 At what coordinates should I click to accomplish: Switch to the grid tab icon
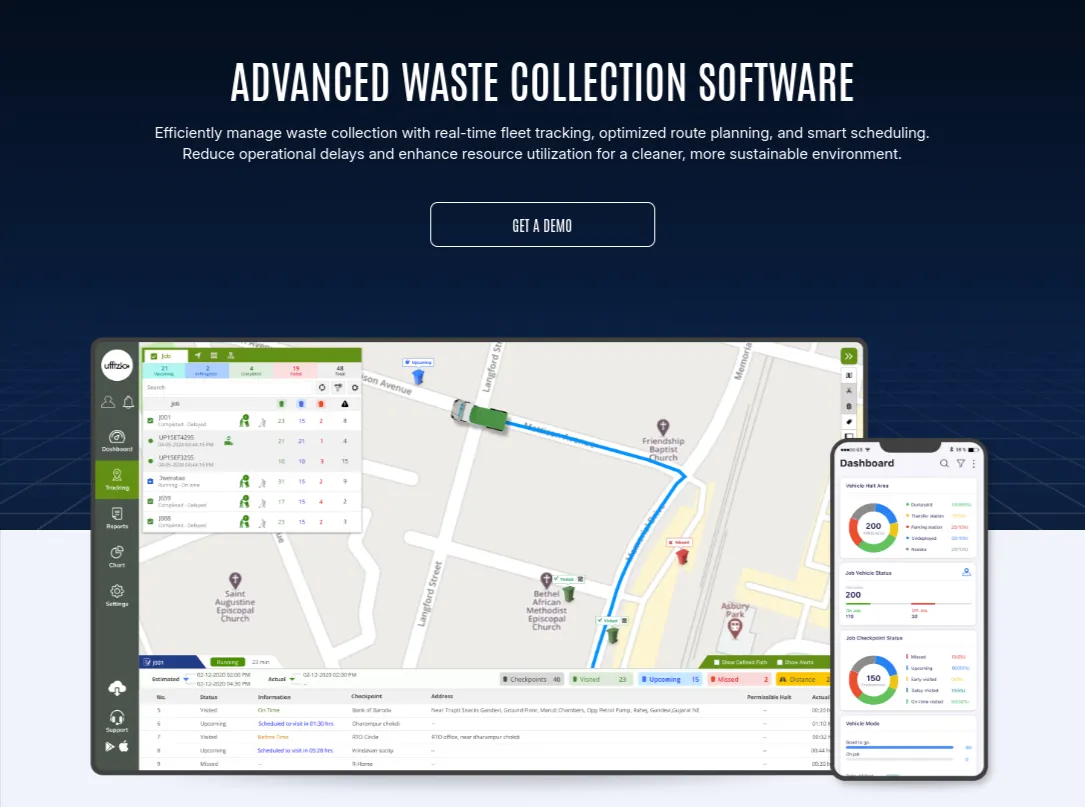coord(214,355)
